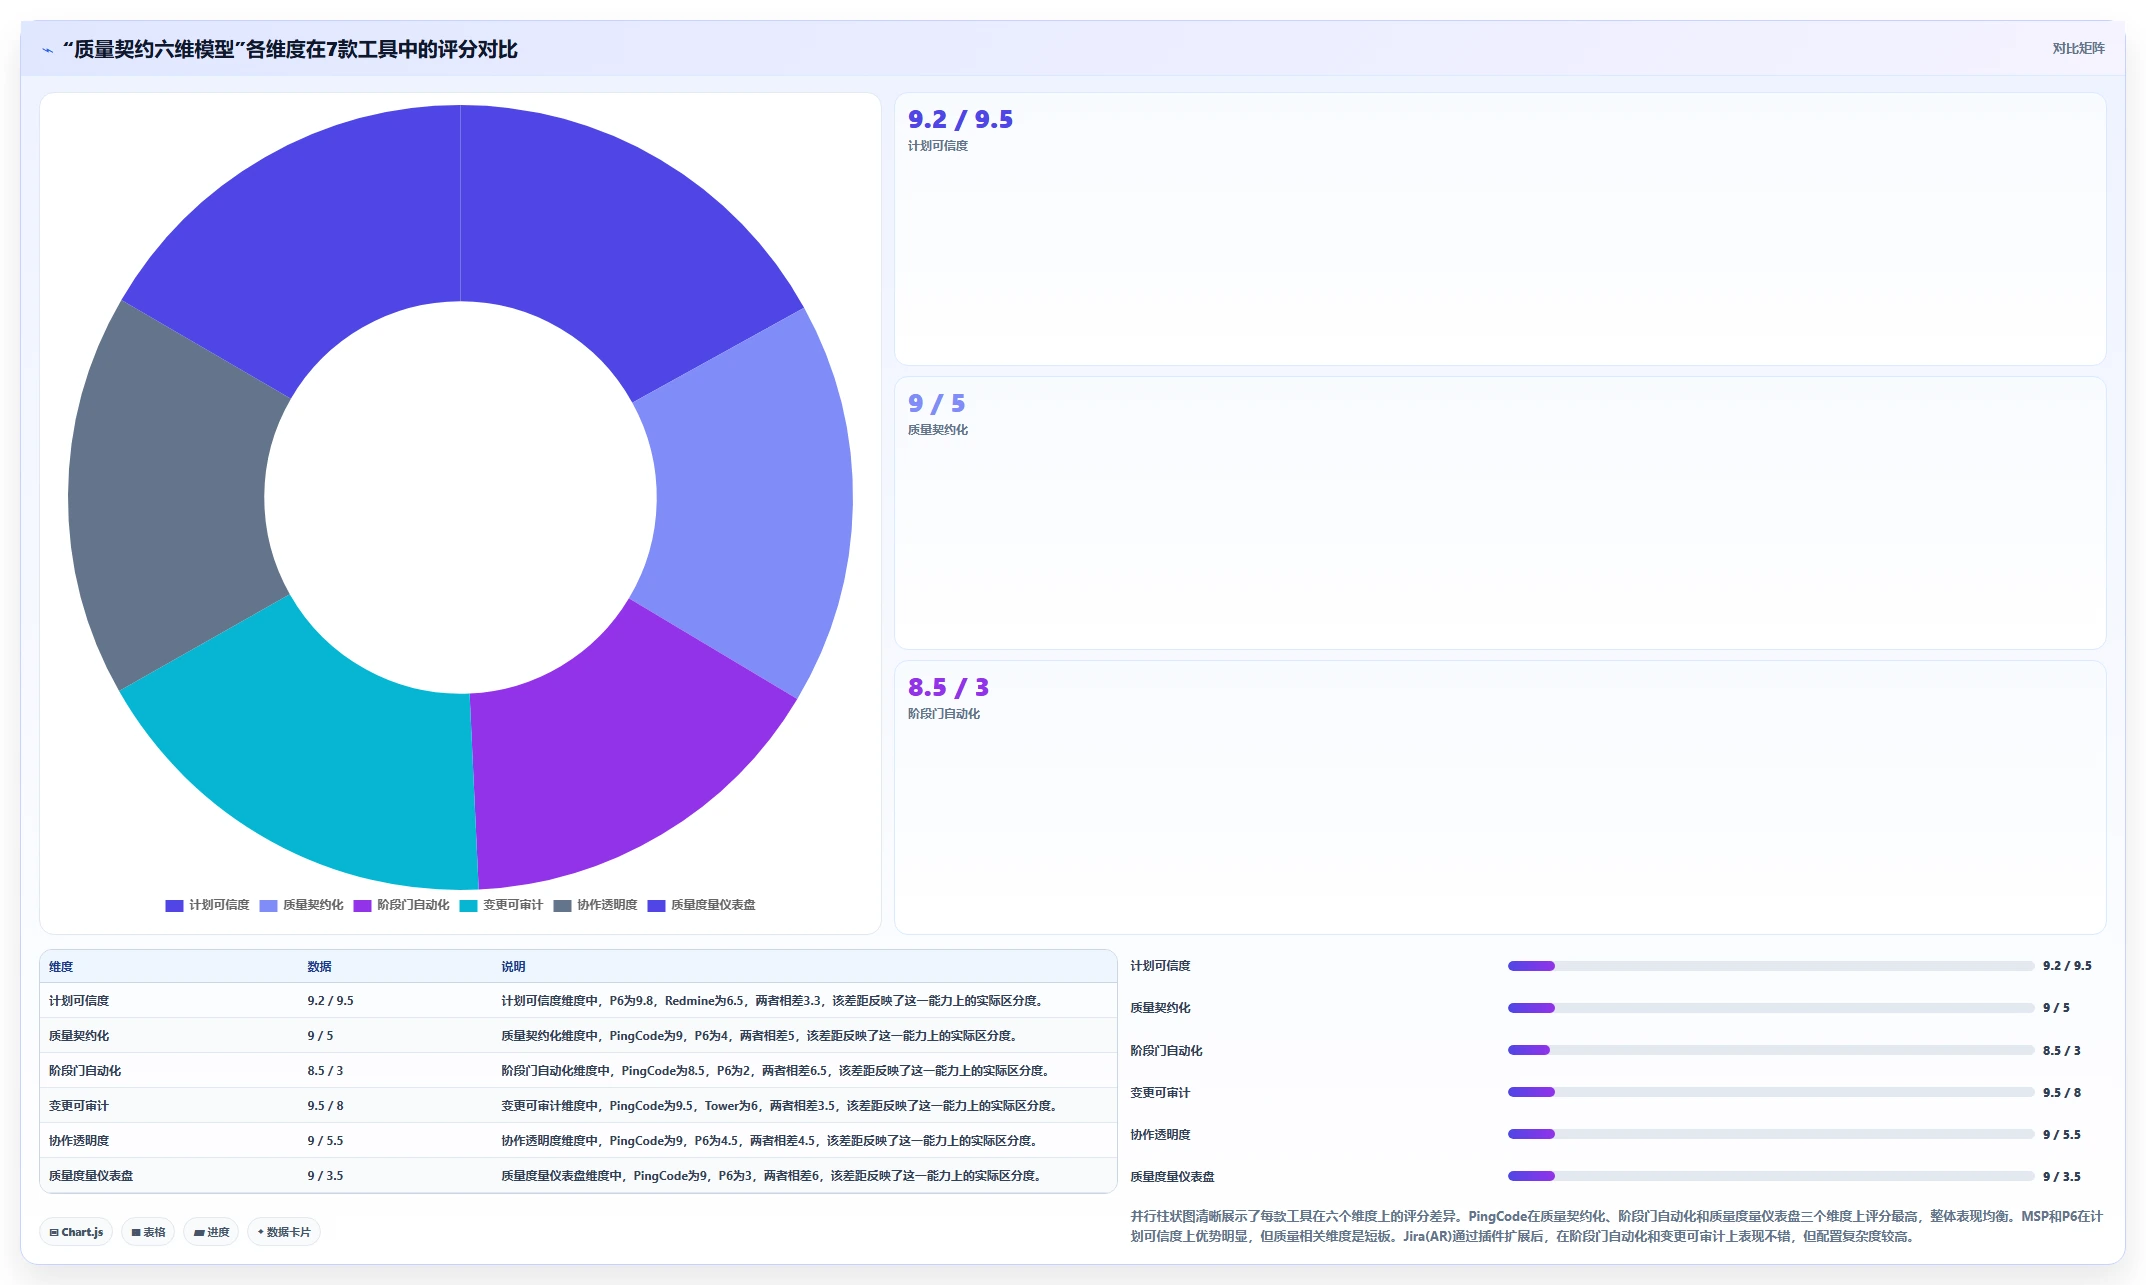The height and width of the screenshot is (1285, 2146).
Task: Hide 阶段门自动化 series via legend
Action: click(401, 905)
